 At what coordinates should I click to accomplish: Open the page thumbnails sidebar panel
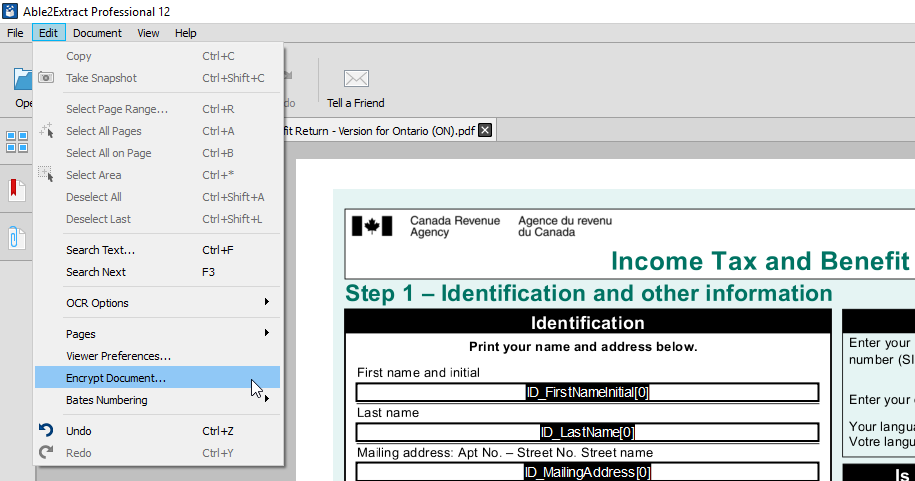coord(17,142)
